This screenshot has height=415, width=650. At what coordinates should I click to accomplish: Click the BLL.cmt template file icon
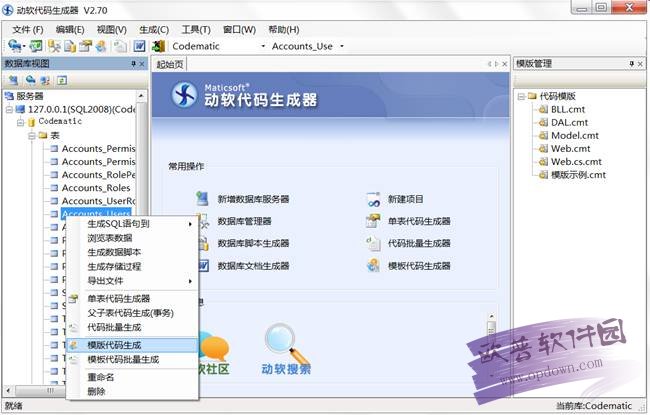click(x=543, y=109)
